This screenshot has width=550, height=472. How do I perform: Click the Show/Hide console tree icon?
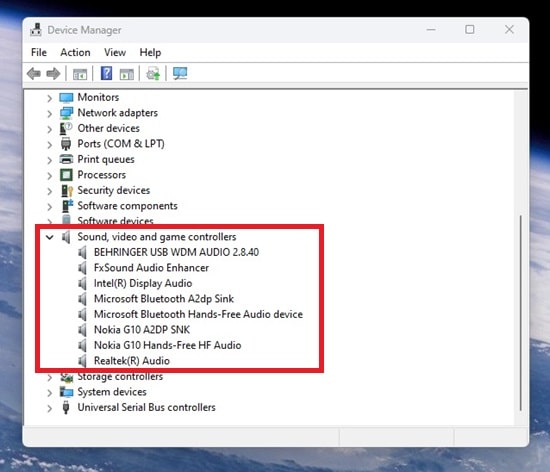click(x=80, y=74)
